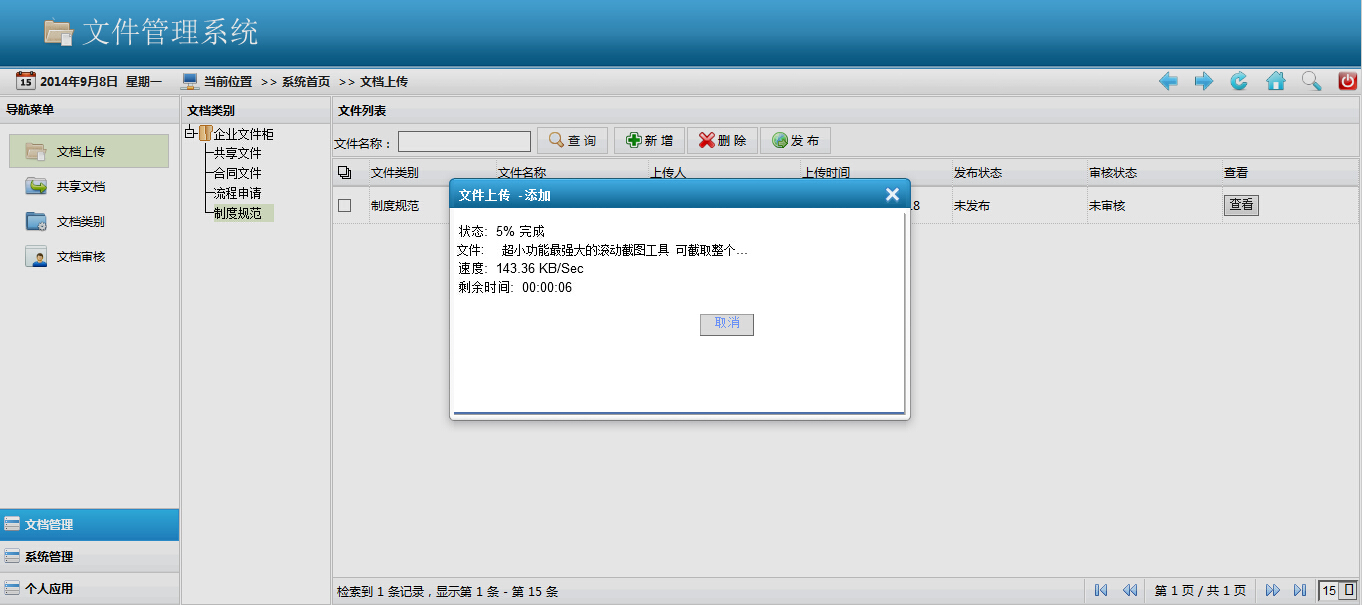
Task: Click the 文件名称 input field
Action: pos(464,141)
